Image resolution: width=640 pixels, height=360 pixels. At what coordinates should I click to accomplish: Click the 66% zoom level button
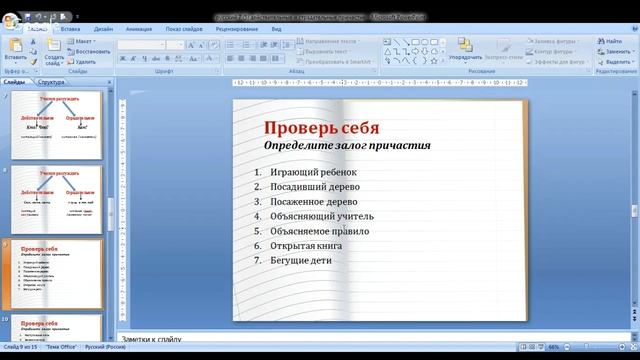click(553, 347)
